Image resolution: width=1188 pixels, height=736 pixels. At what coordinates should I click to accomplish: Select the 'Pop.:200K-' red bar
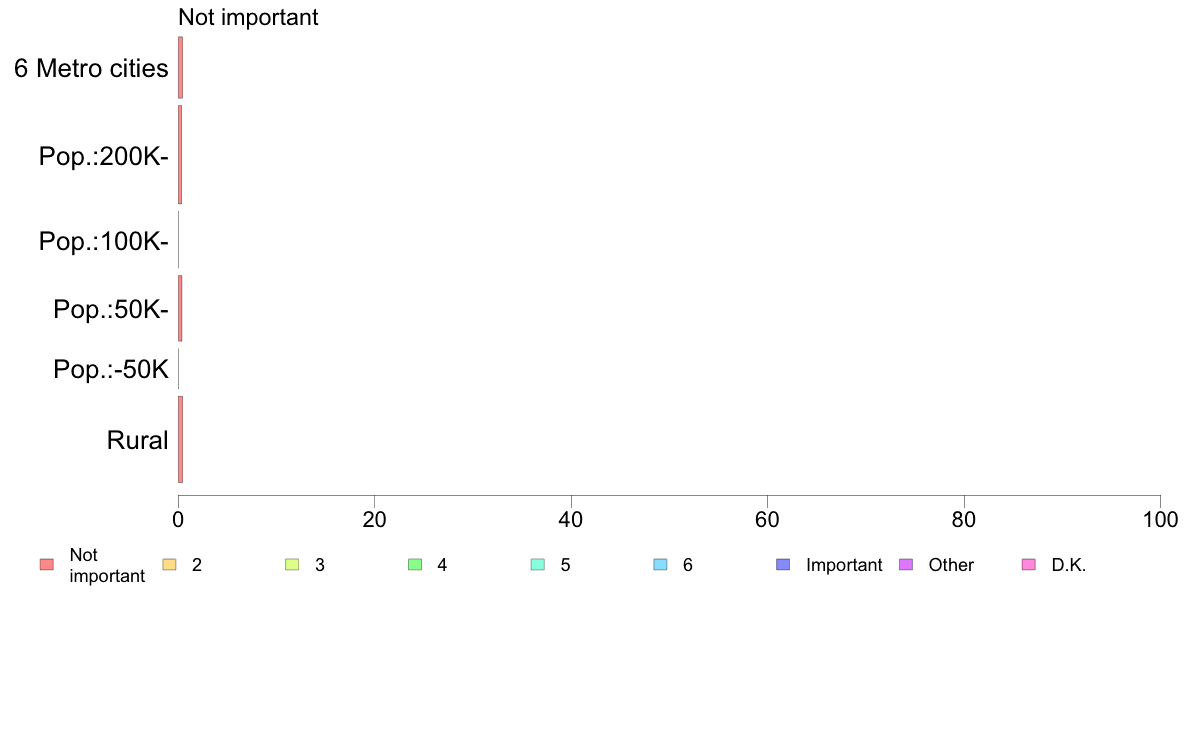180,155
